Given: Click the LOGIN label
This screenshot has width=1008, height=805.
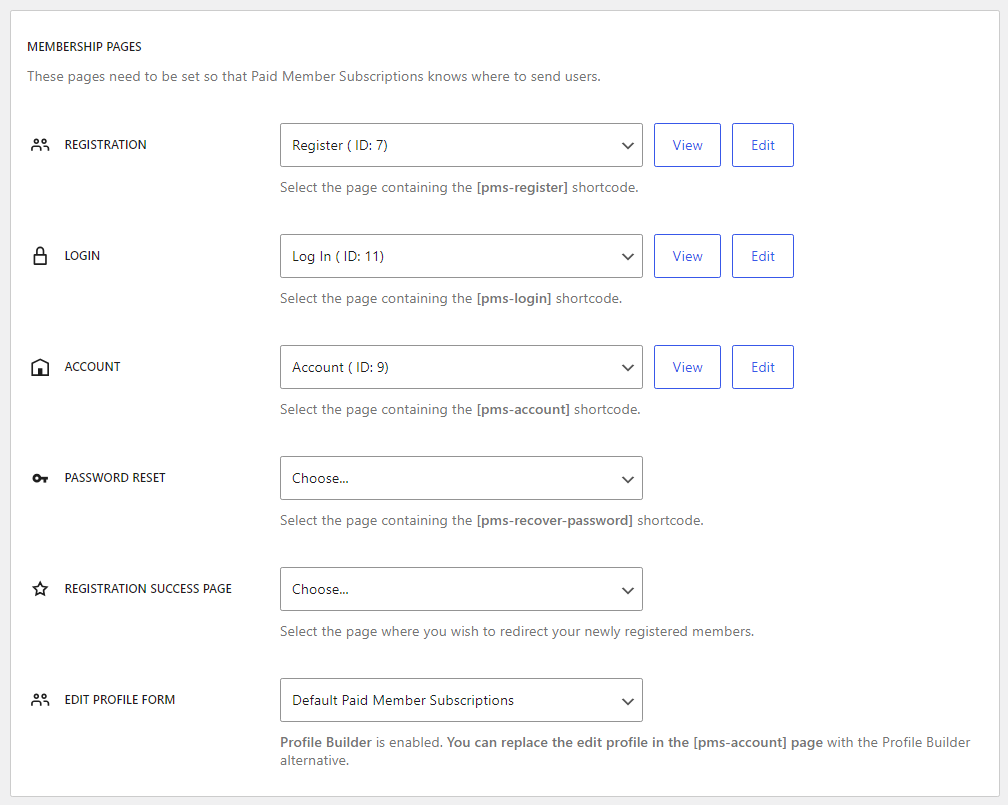Looking at the screenshot, I should coord(82,256).
